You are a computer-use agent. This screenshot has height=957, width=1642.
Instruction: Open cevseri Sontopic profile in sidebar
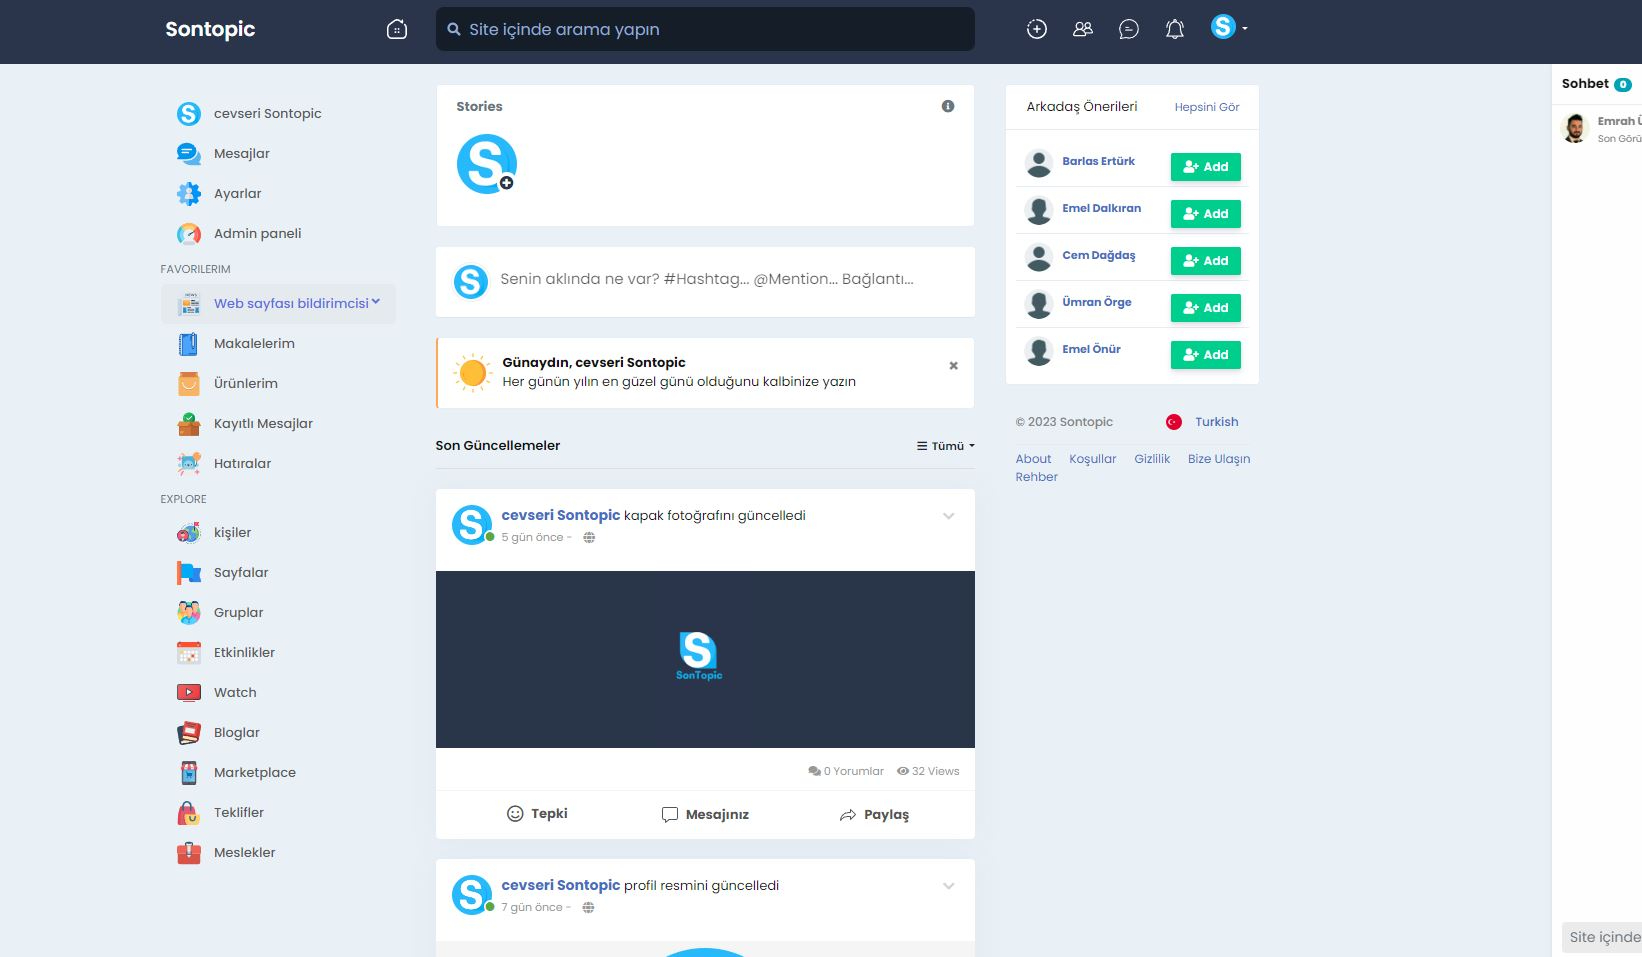click(268, 113)
